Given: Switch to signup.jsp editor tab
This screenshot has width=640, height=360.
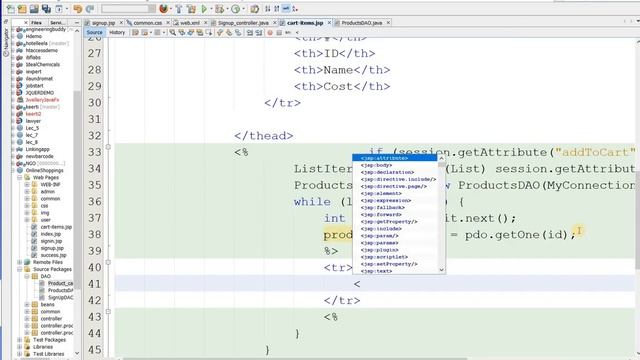Looking at the screenshot, I should click(103, 23).
